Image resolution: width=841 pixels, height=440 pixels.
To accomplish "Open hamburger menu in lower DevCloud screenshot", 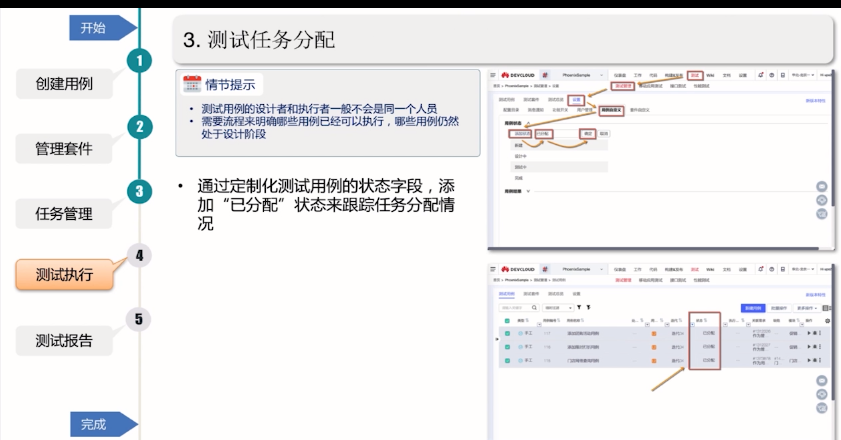I will point(493,269).
